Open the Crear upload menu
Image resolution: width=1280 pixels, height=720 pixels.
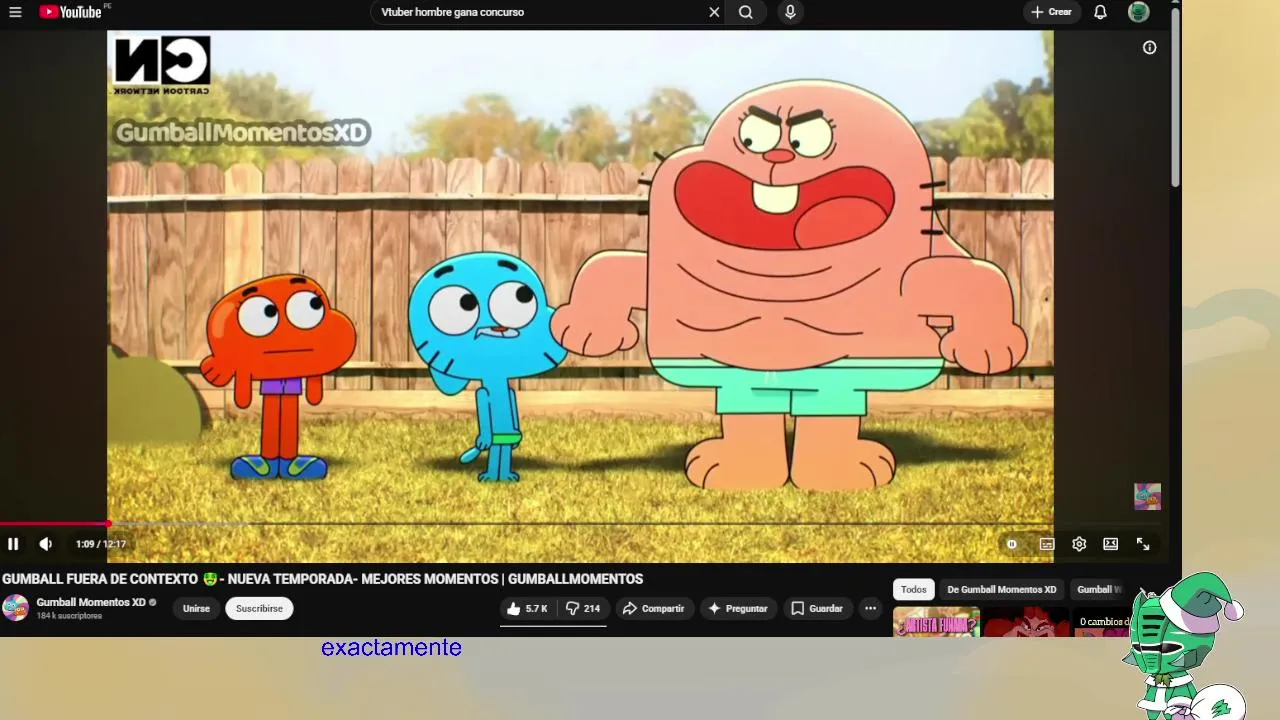[x=1051, y=12]
